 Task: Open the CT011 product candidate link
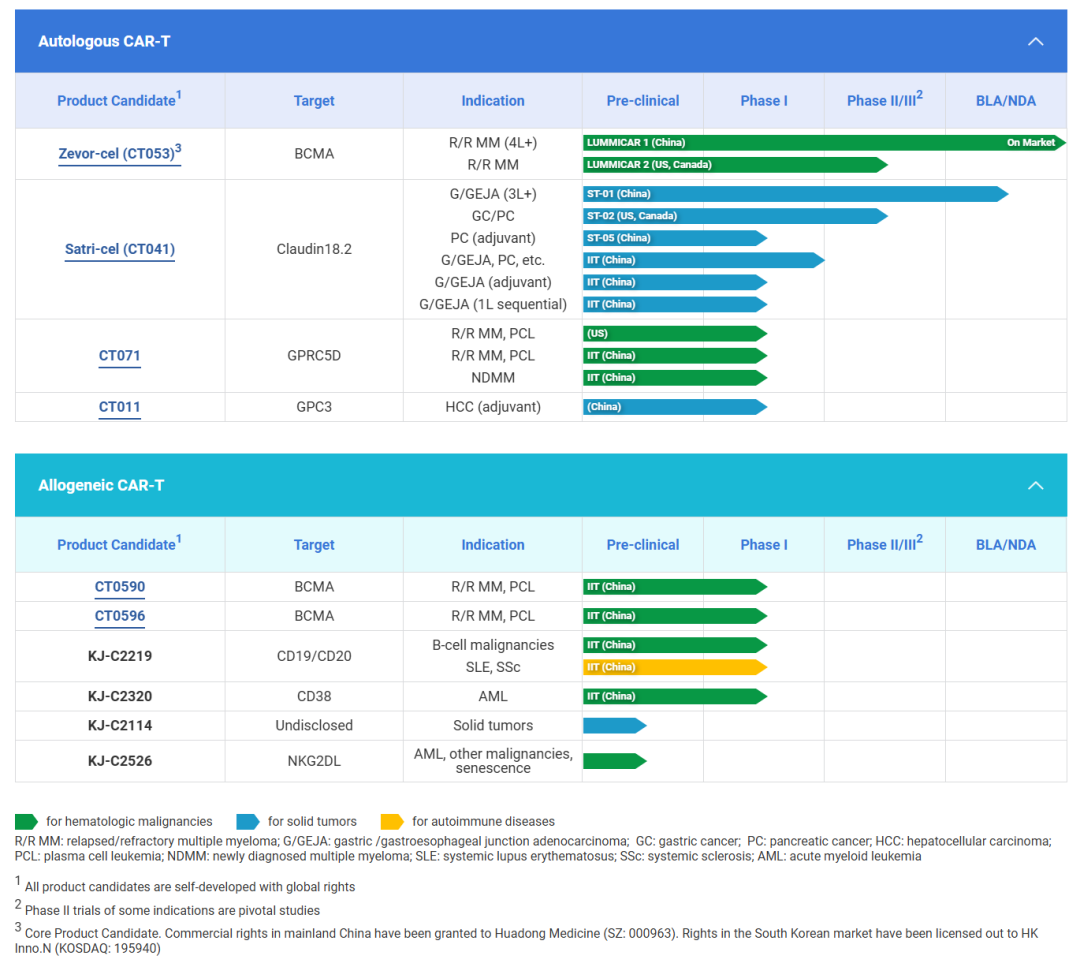[119, 407]
